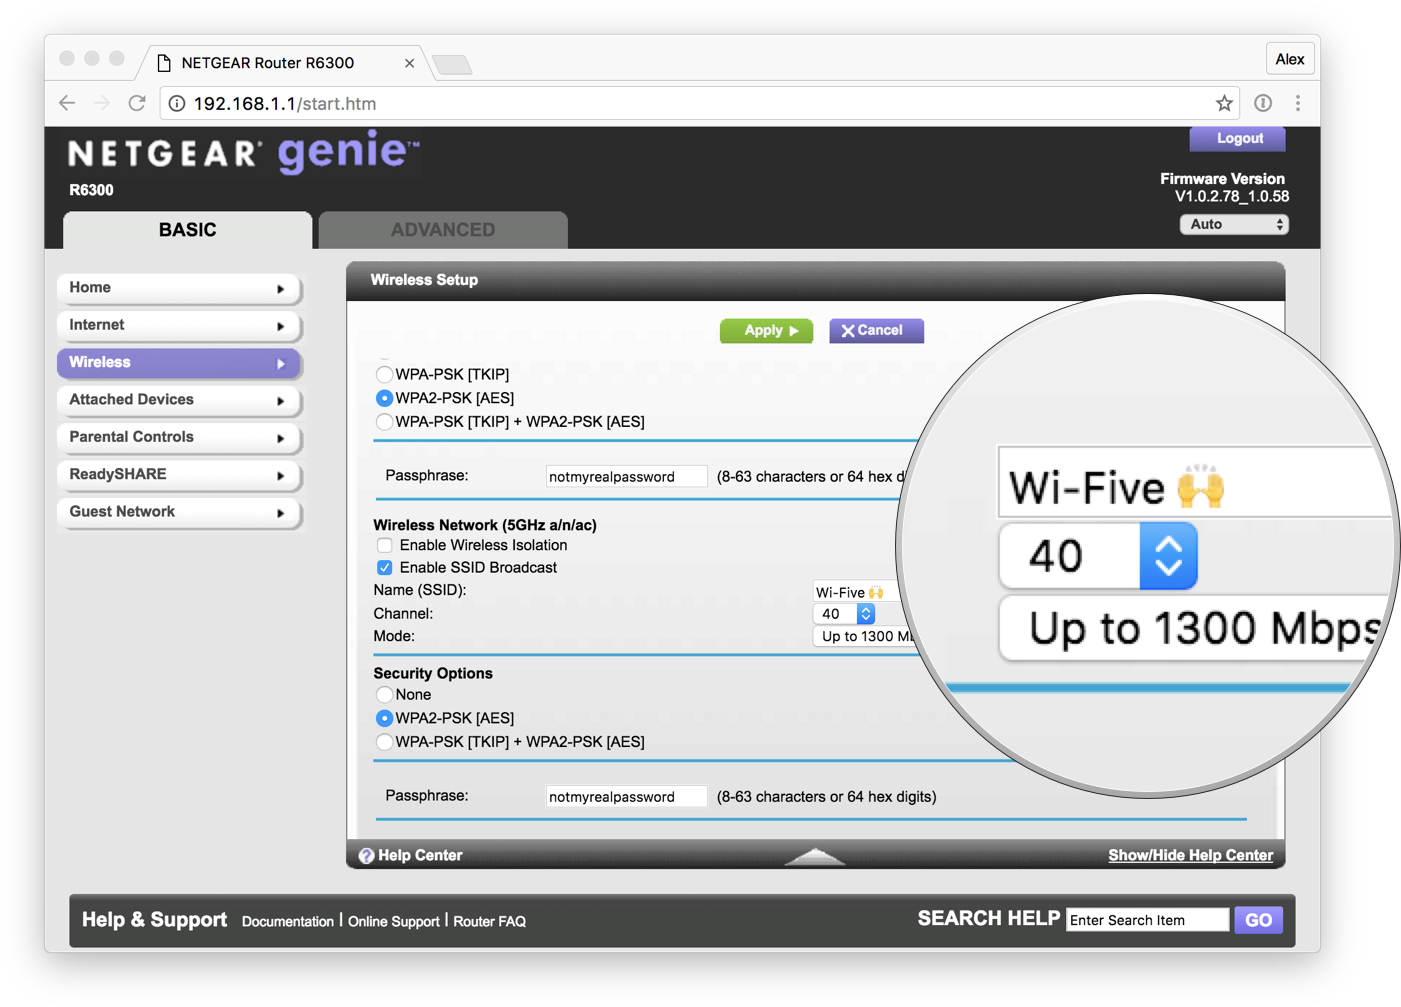
Task: Go back using browser back arrow
Action: click(67, 103)
